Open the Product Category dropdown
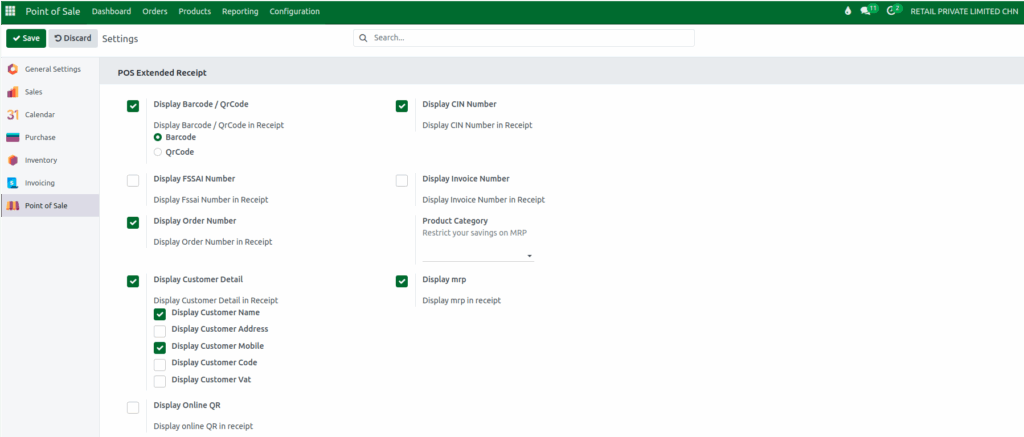 [478, 255]
